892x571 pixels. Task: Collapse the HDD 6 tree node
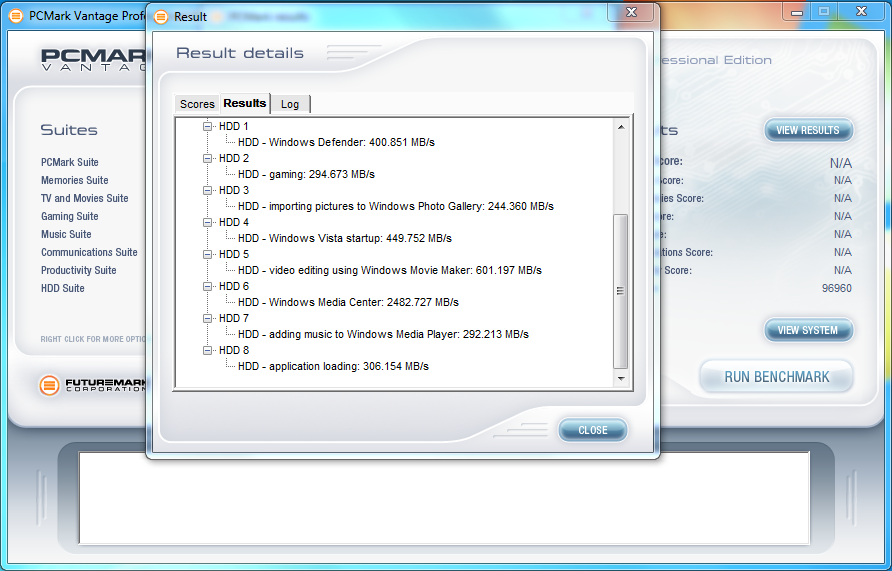click(x=208, y=286)
